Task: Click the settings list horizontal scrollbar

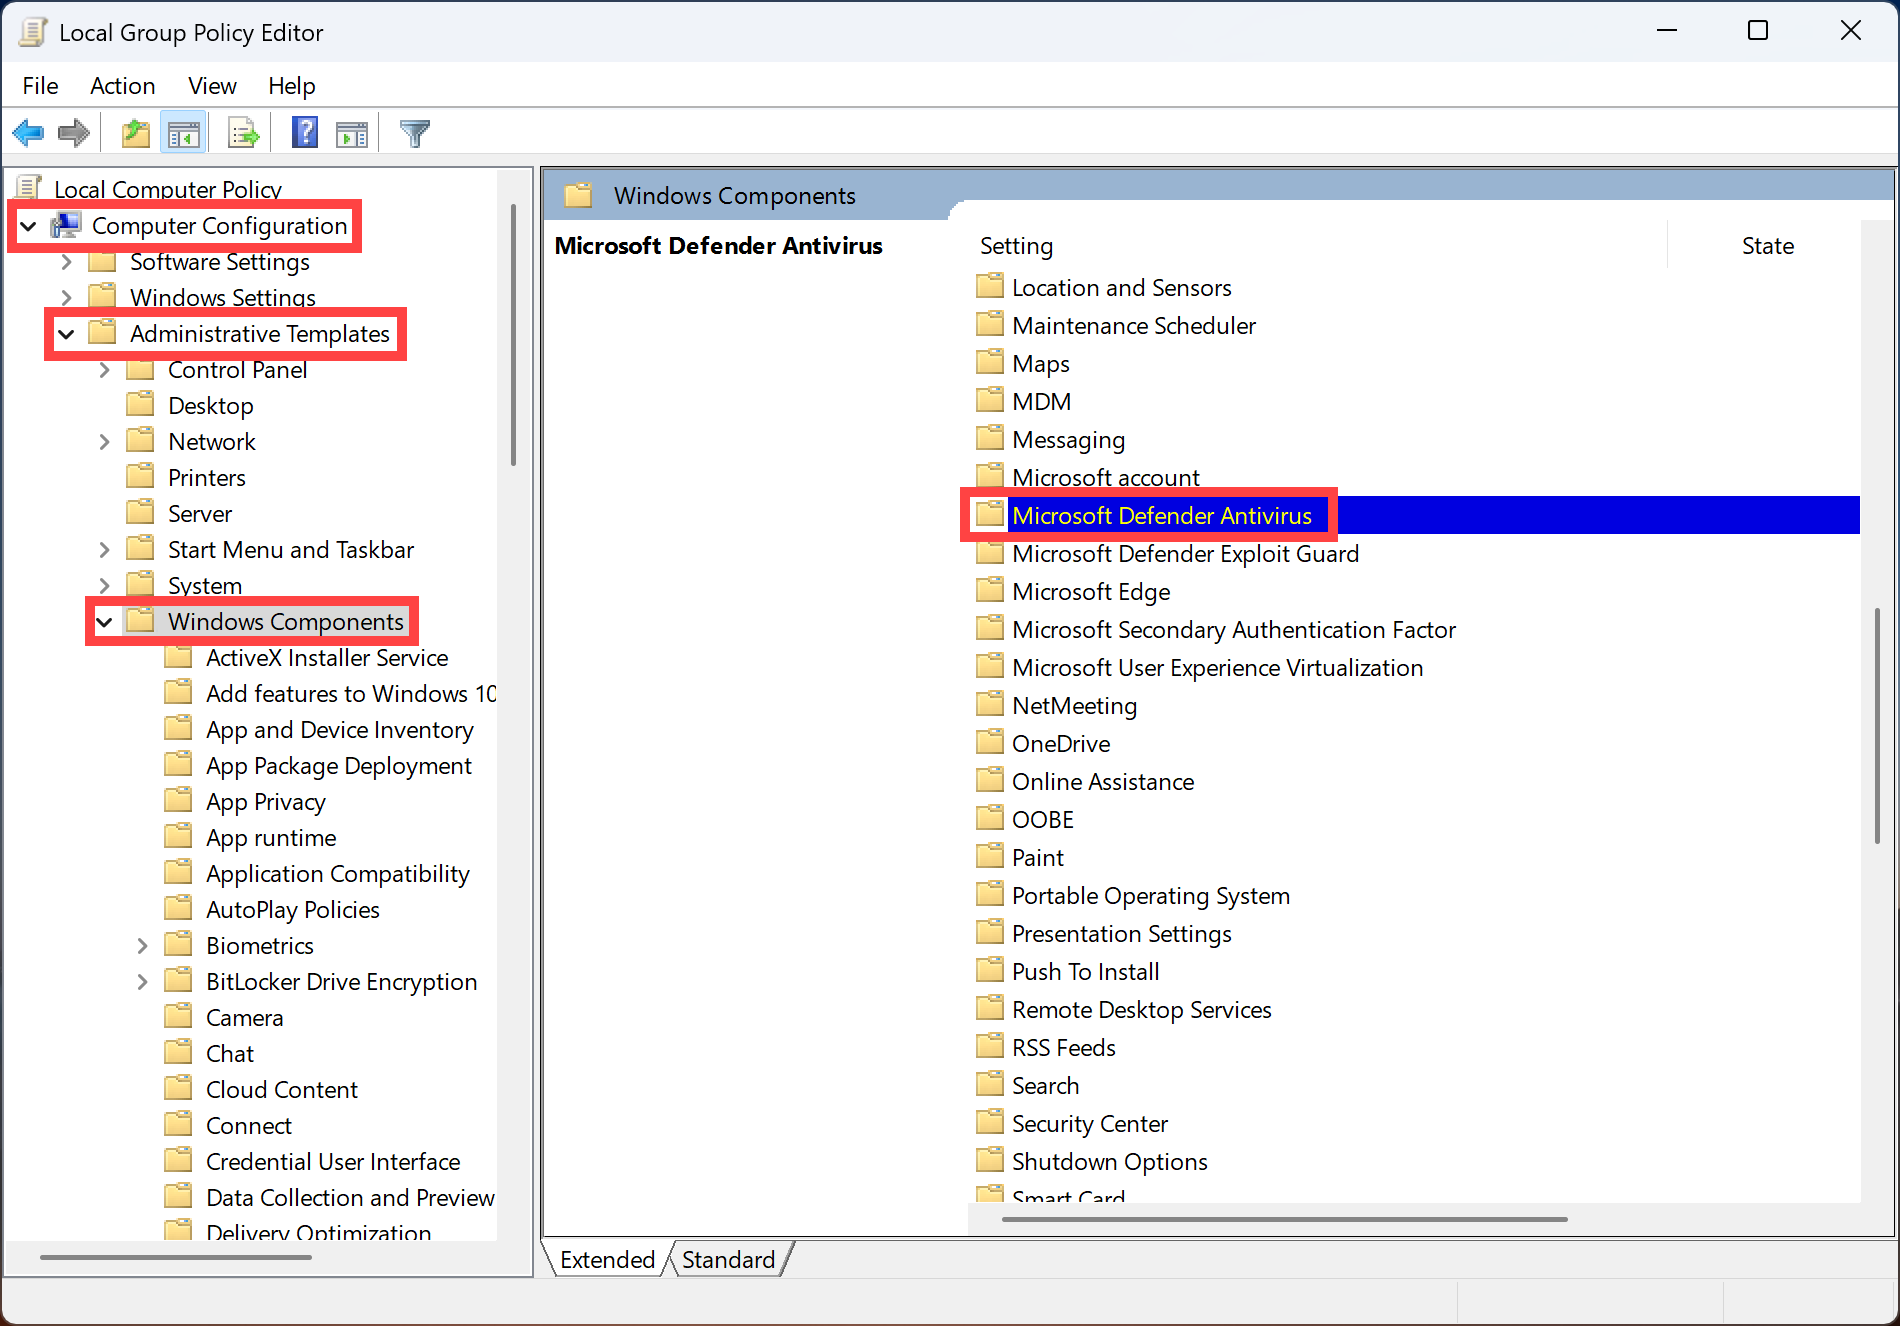Action: click(x=1284, y=1219)
